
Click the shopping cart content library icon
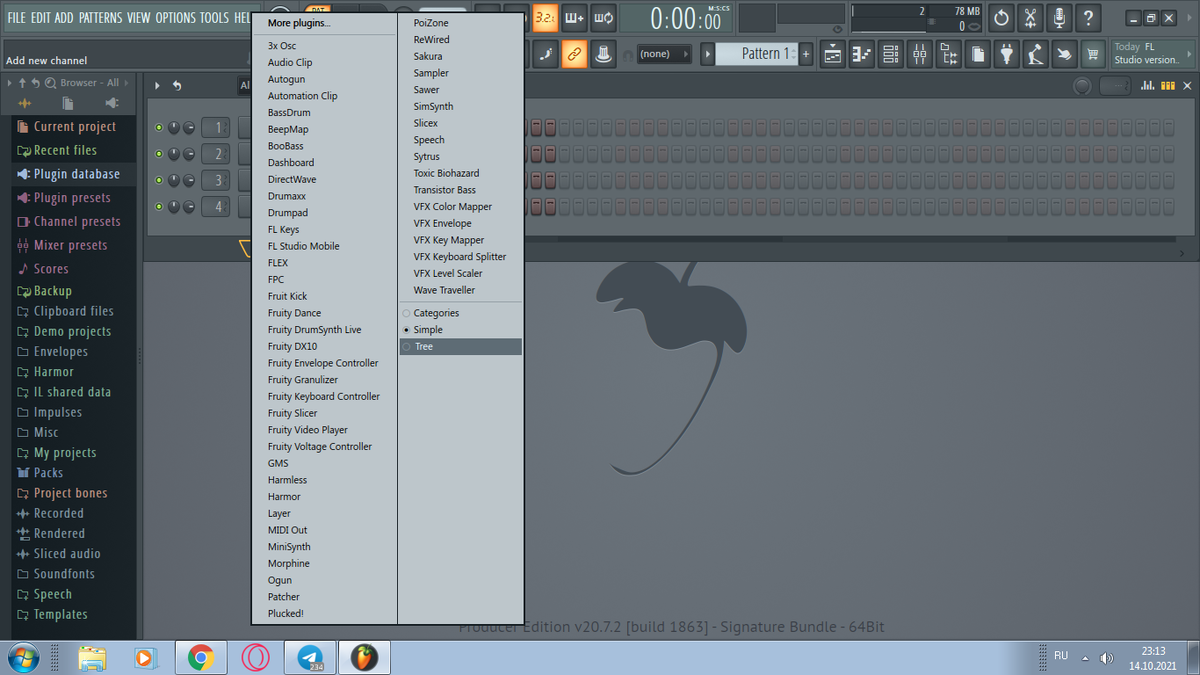pyautogui.click(x=1094, y=54)
